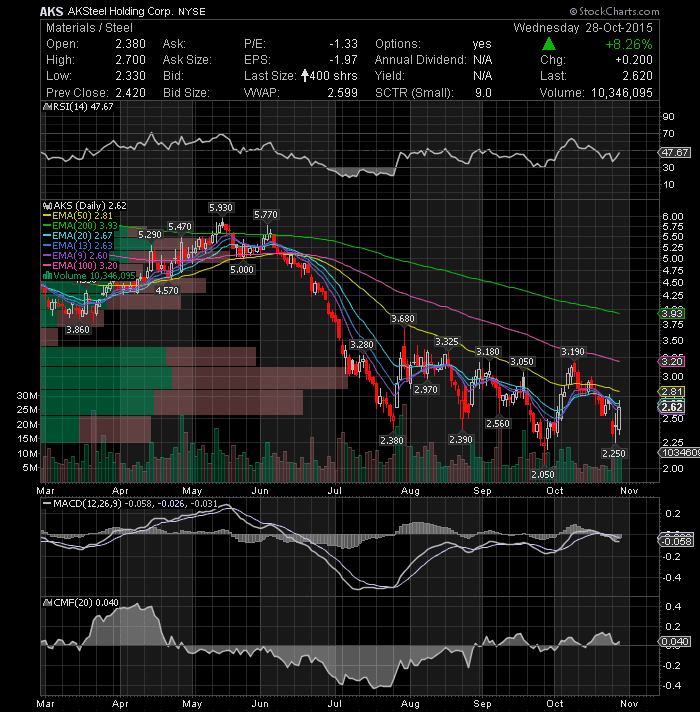The height and width of the screenshot is (712, 700).
Task: Click the AKS ticker symbol in the title
Action: 51,11
